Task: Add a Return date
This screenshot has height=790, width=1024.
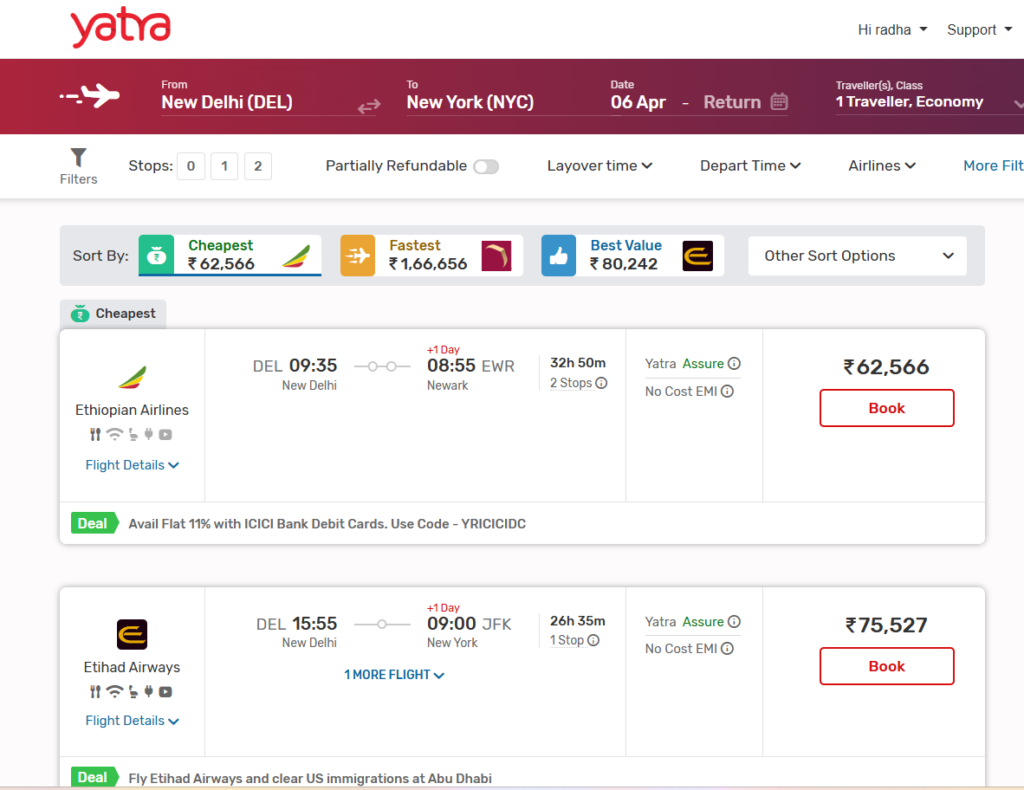Action: pos(732,102)
